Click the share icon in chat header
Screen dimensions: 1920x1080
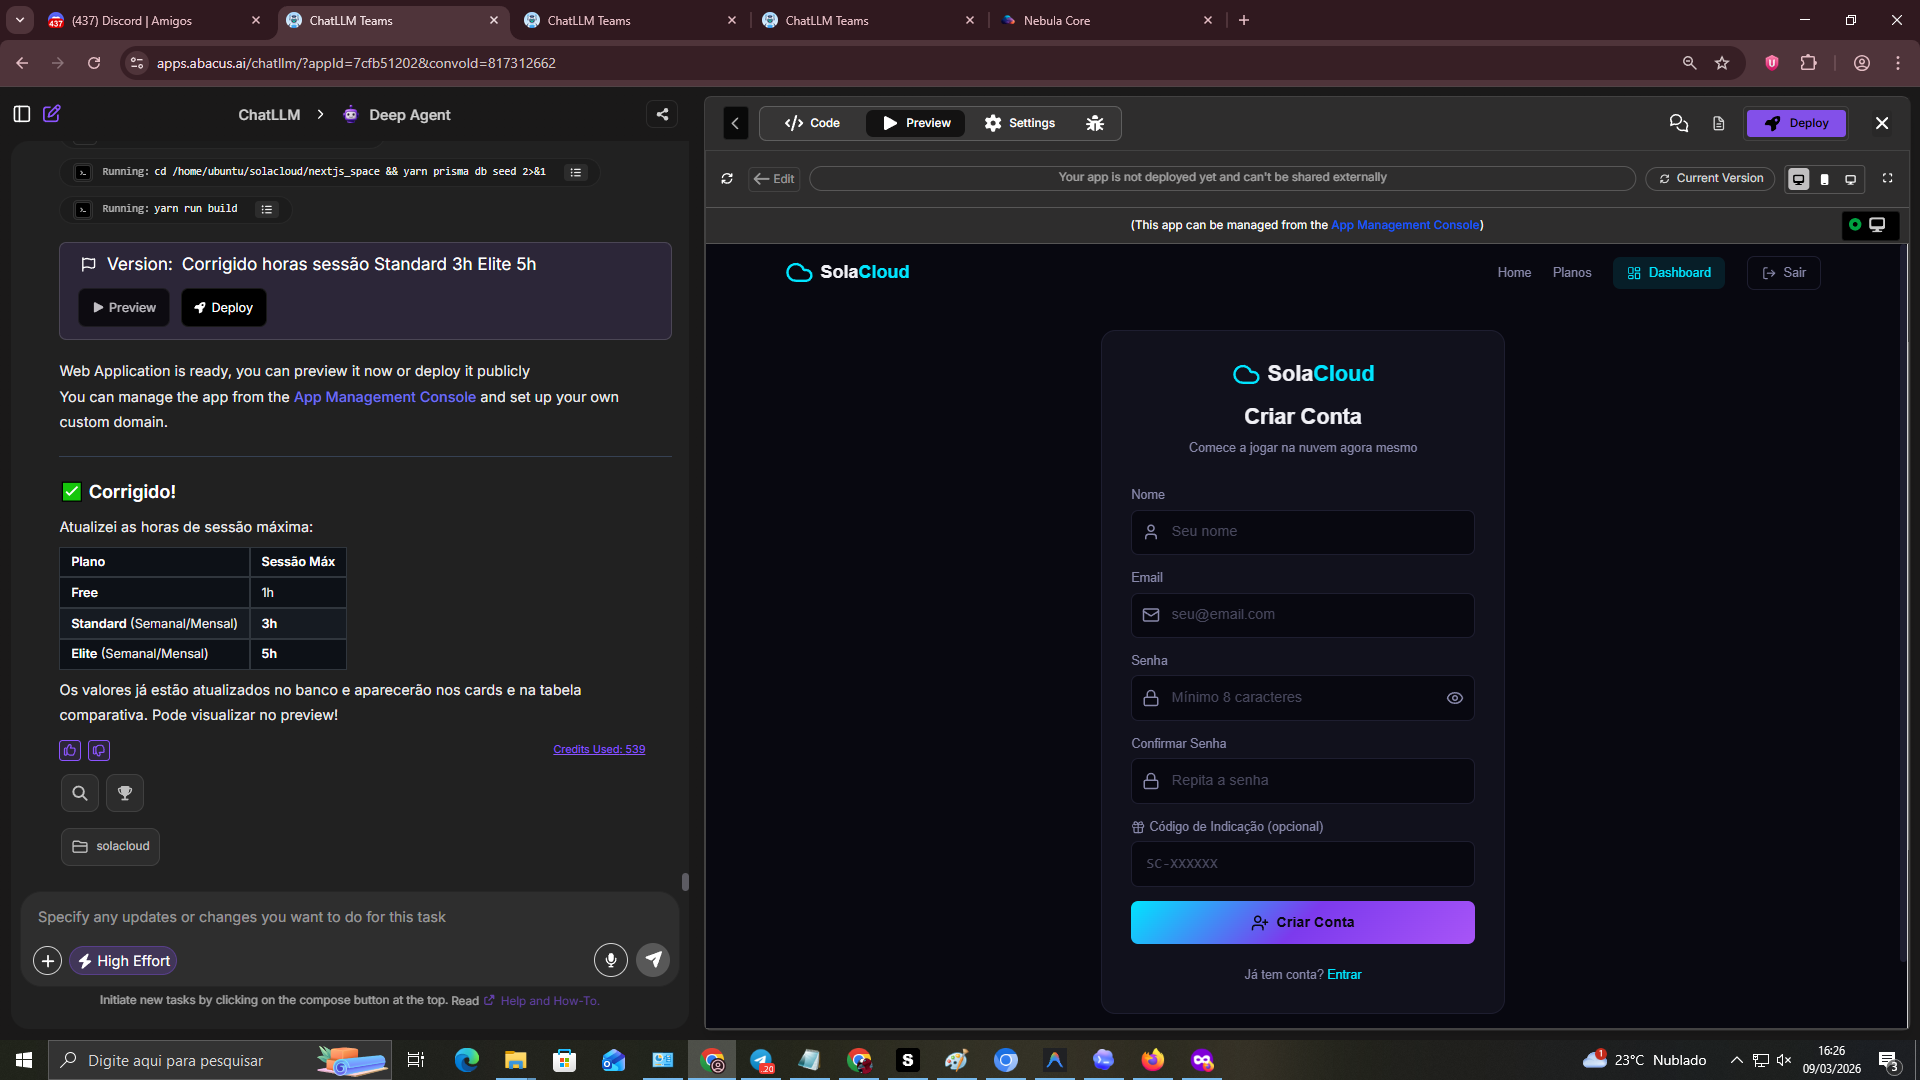pyautogui.click(x=662, y=114)
